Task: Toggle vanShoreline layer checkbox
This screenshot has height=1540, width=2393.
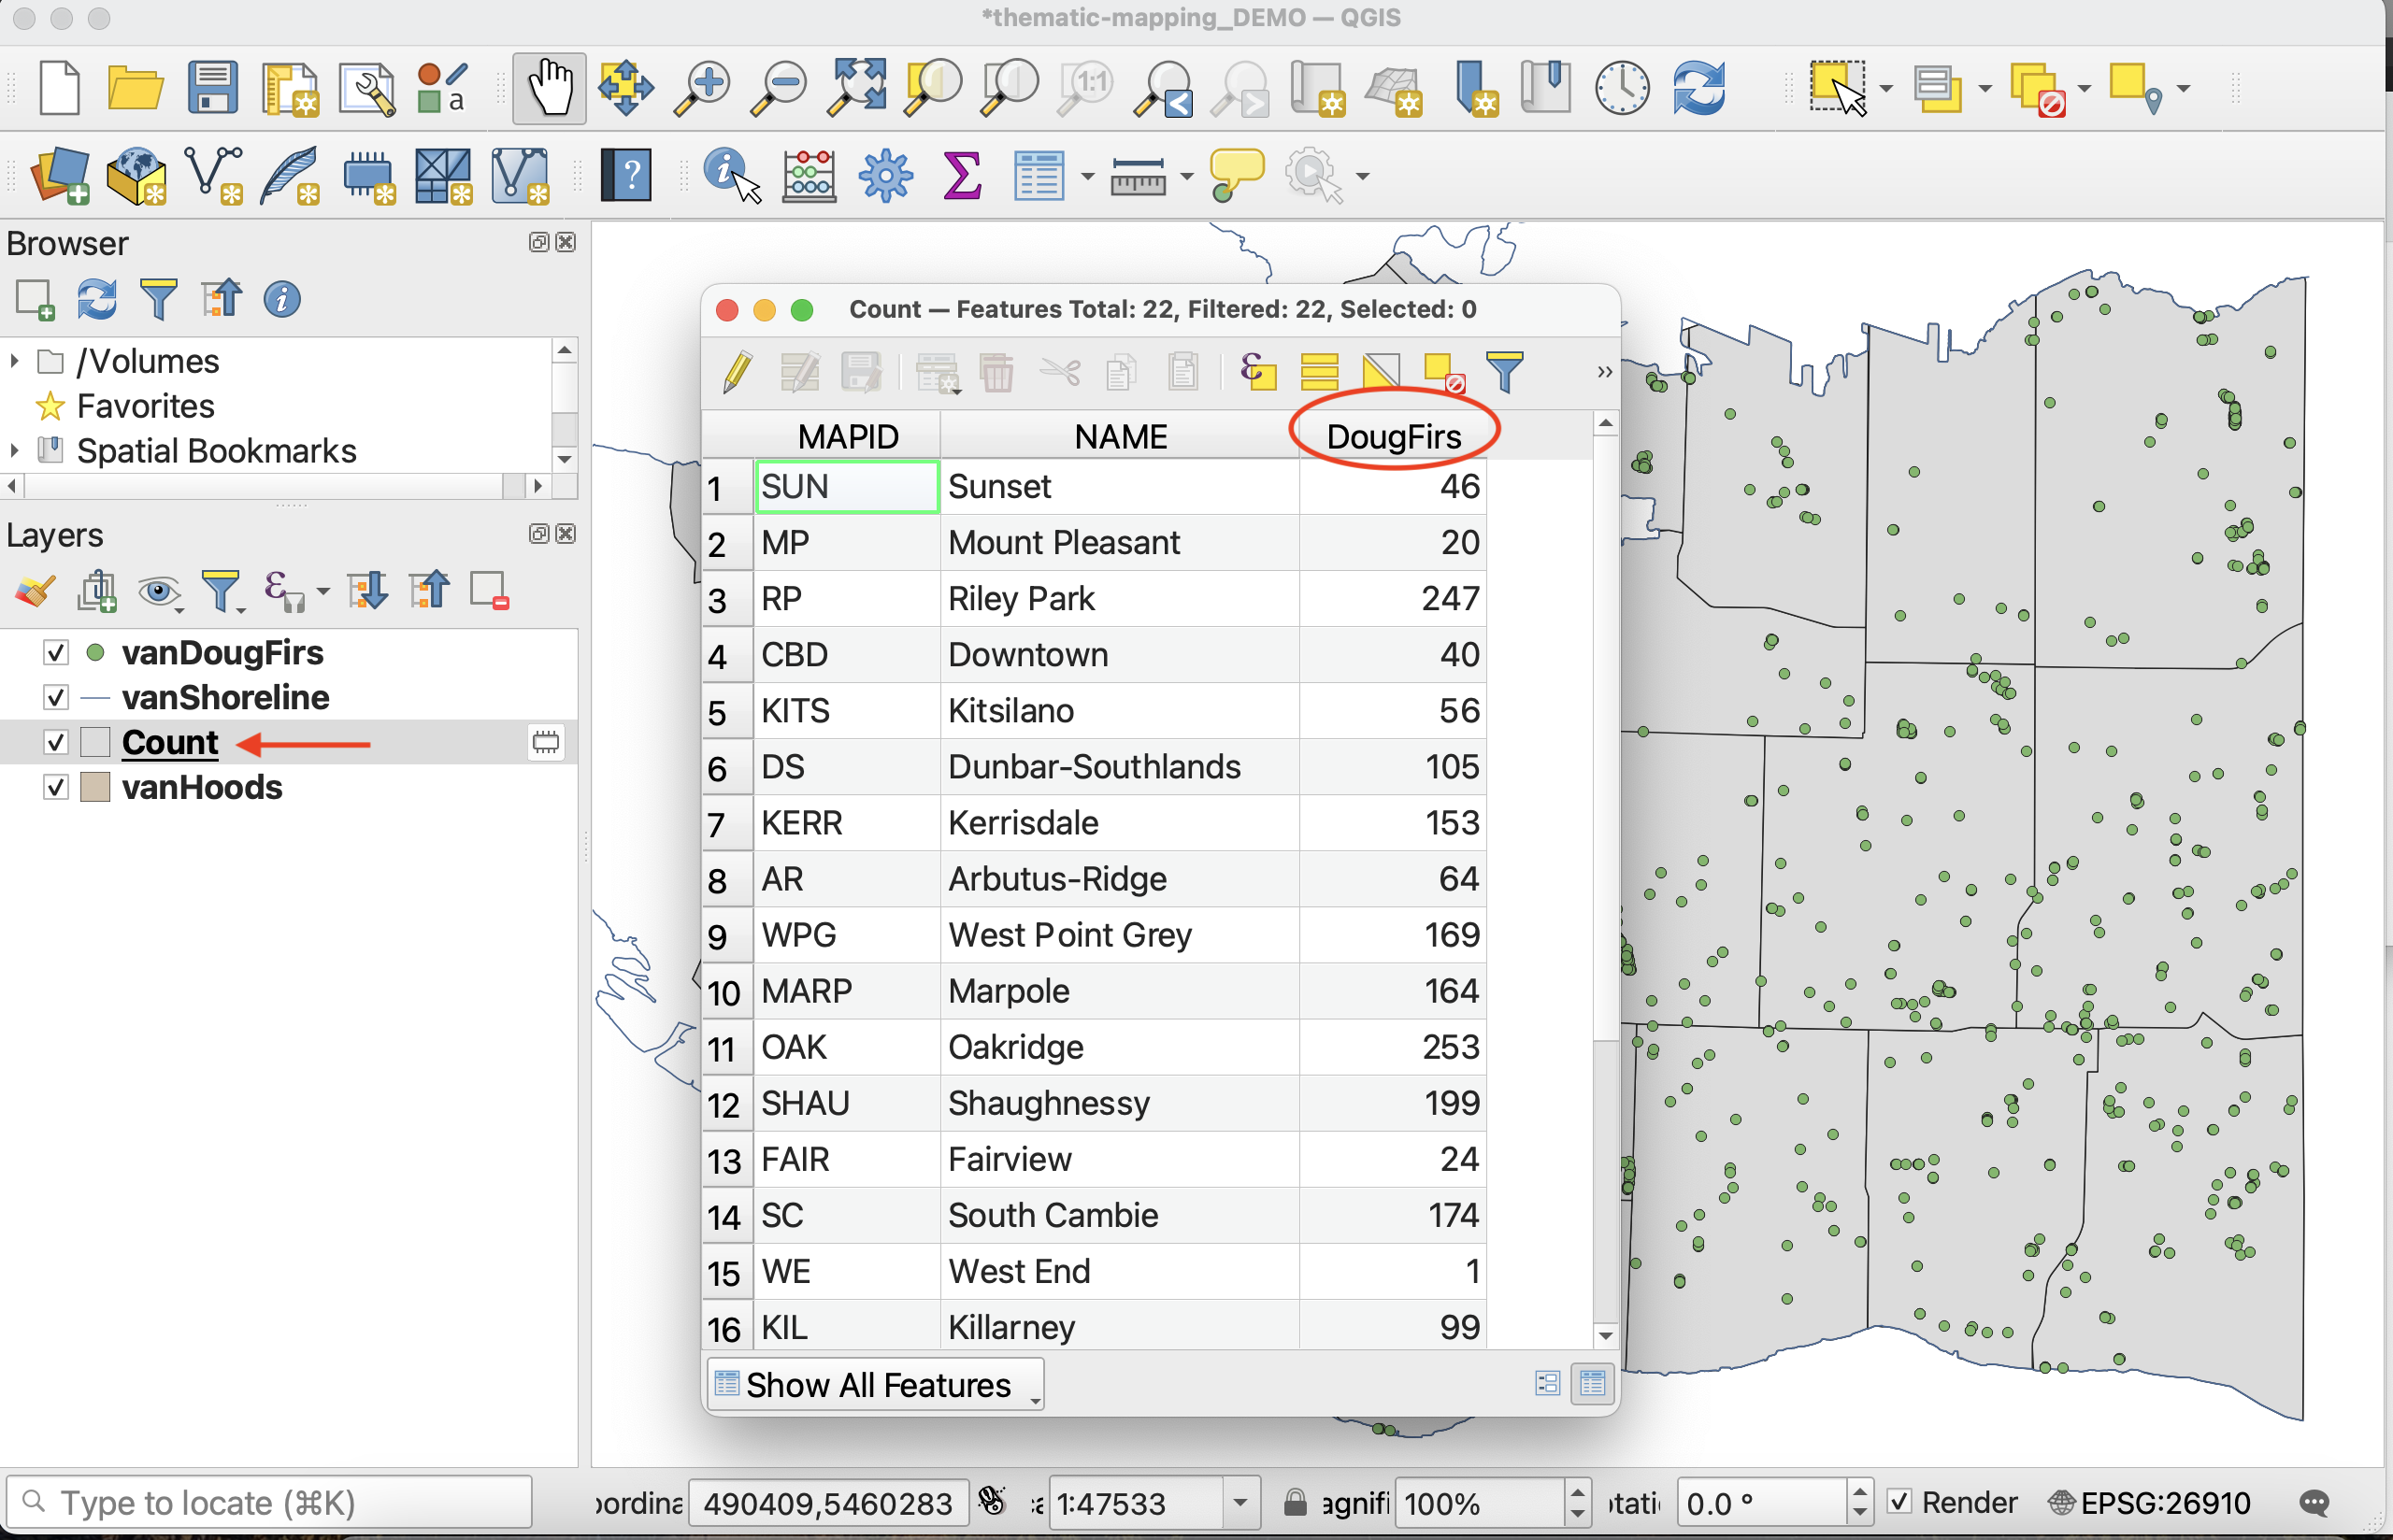Action: click(56, 697)
